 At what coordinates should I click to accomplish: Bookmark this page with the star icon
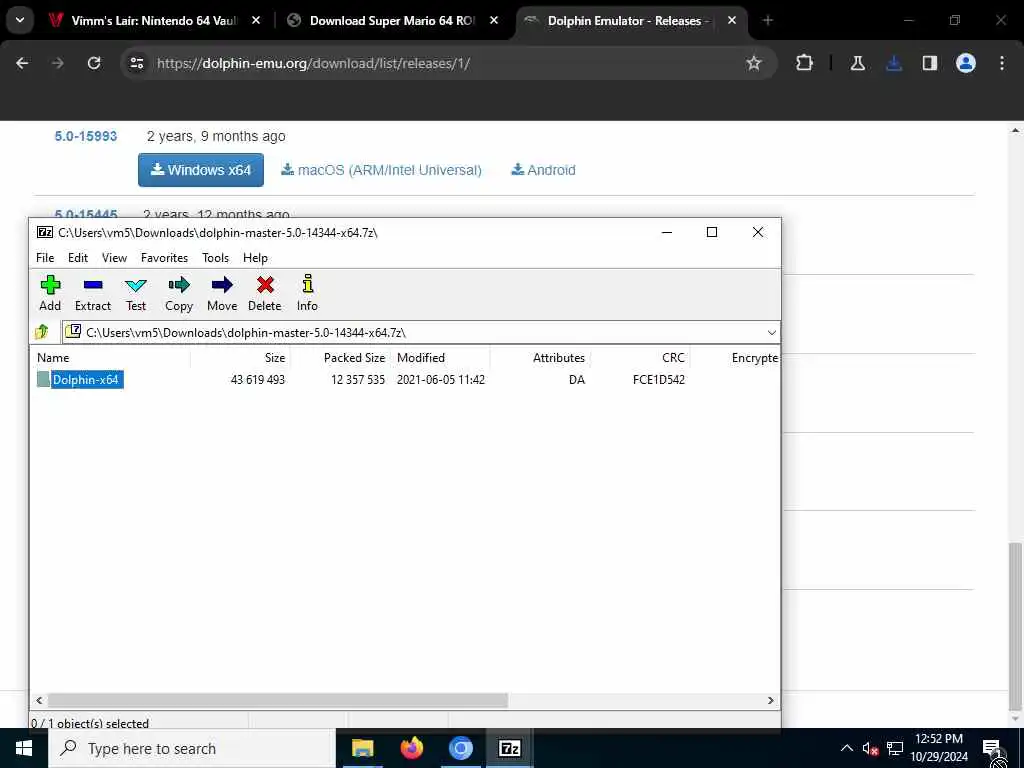click(x=754, y=63)
